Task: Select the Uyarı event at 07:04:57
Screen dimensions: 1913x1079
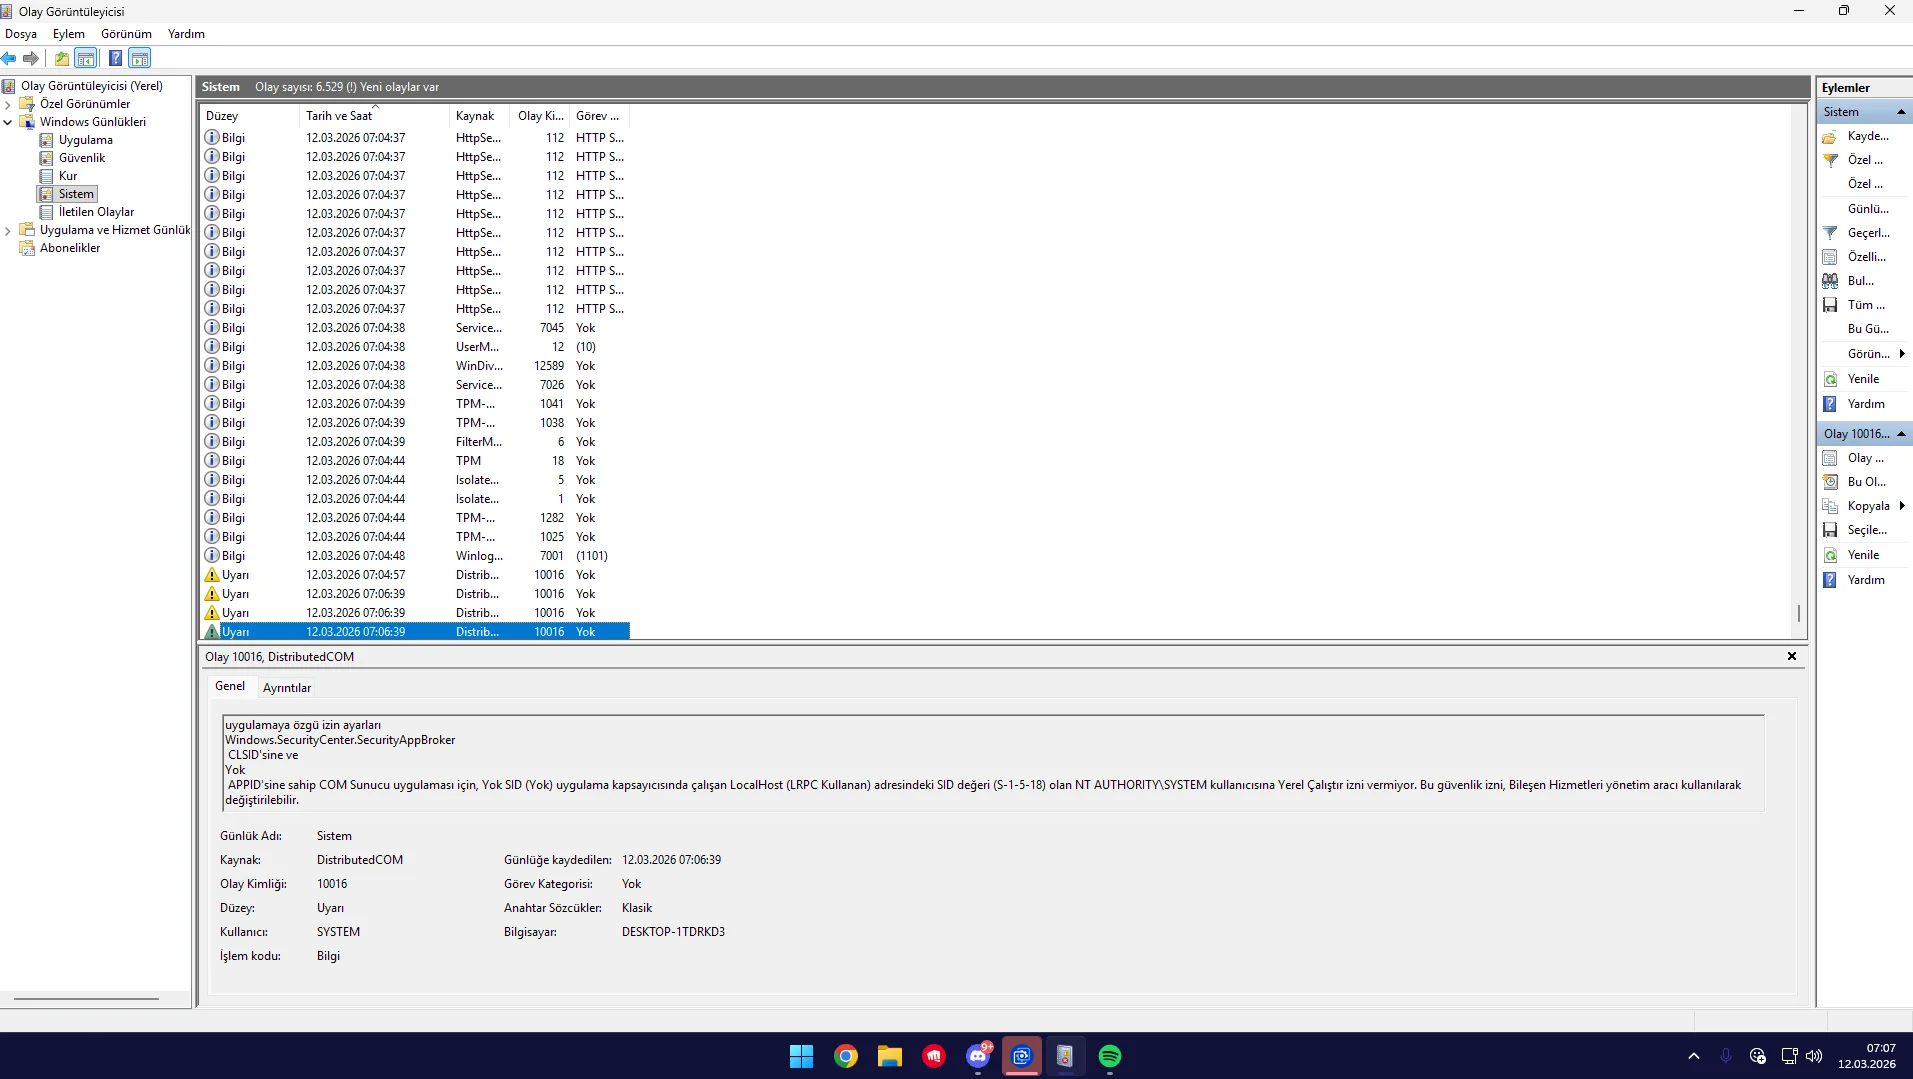Action: point(415,575)
